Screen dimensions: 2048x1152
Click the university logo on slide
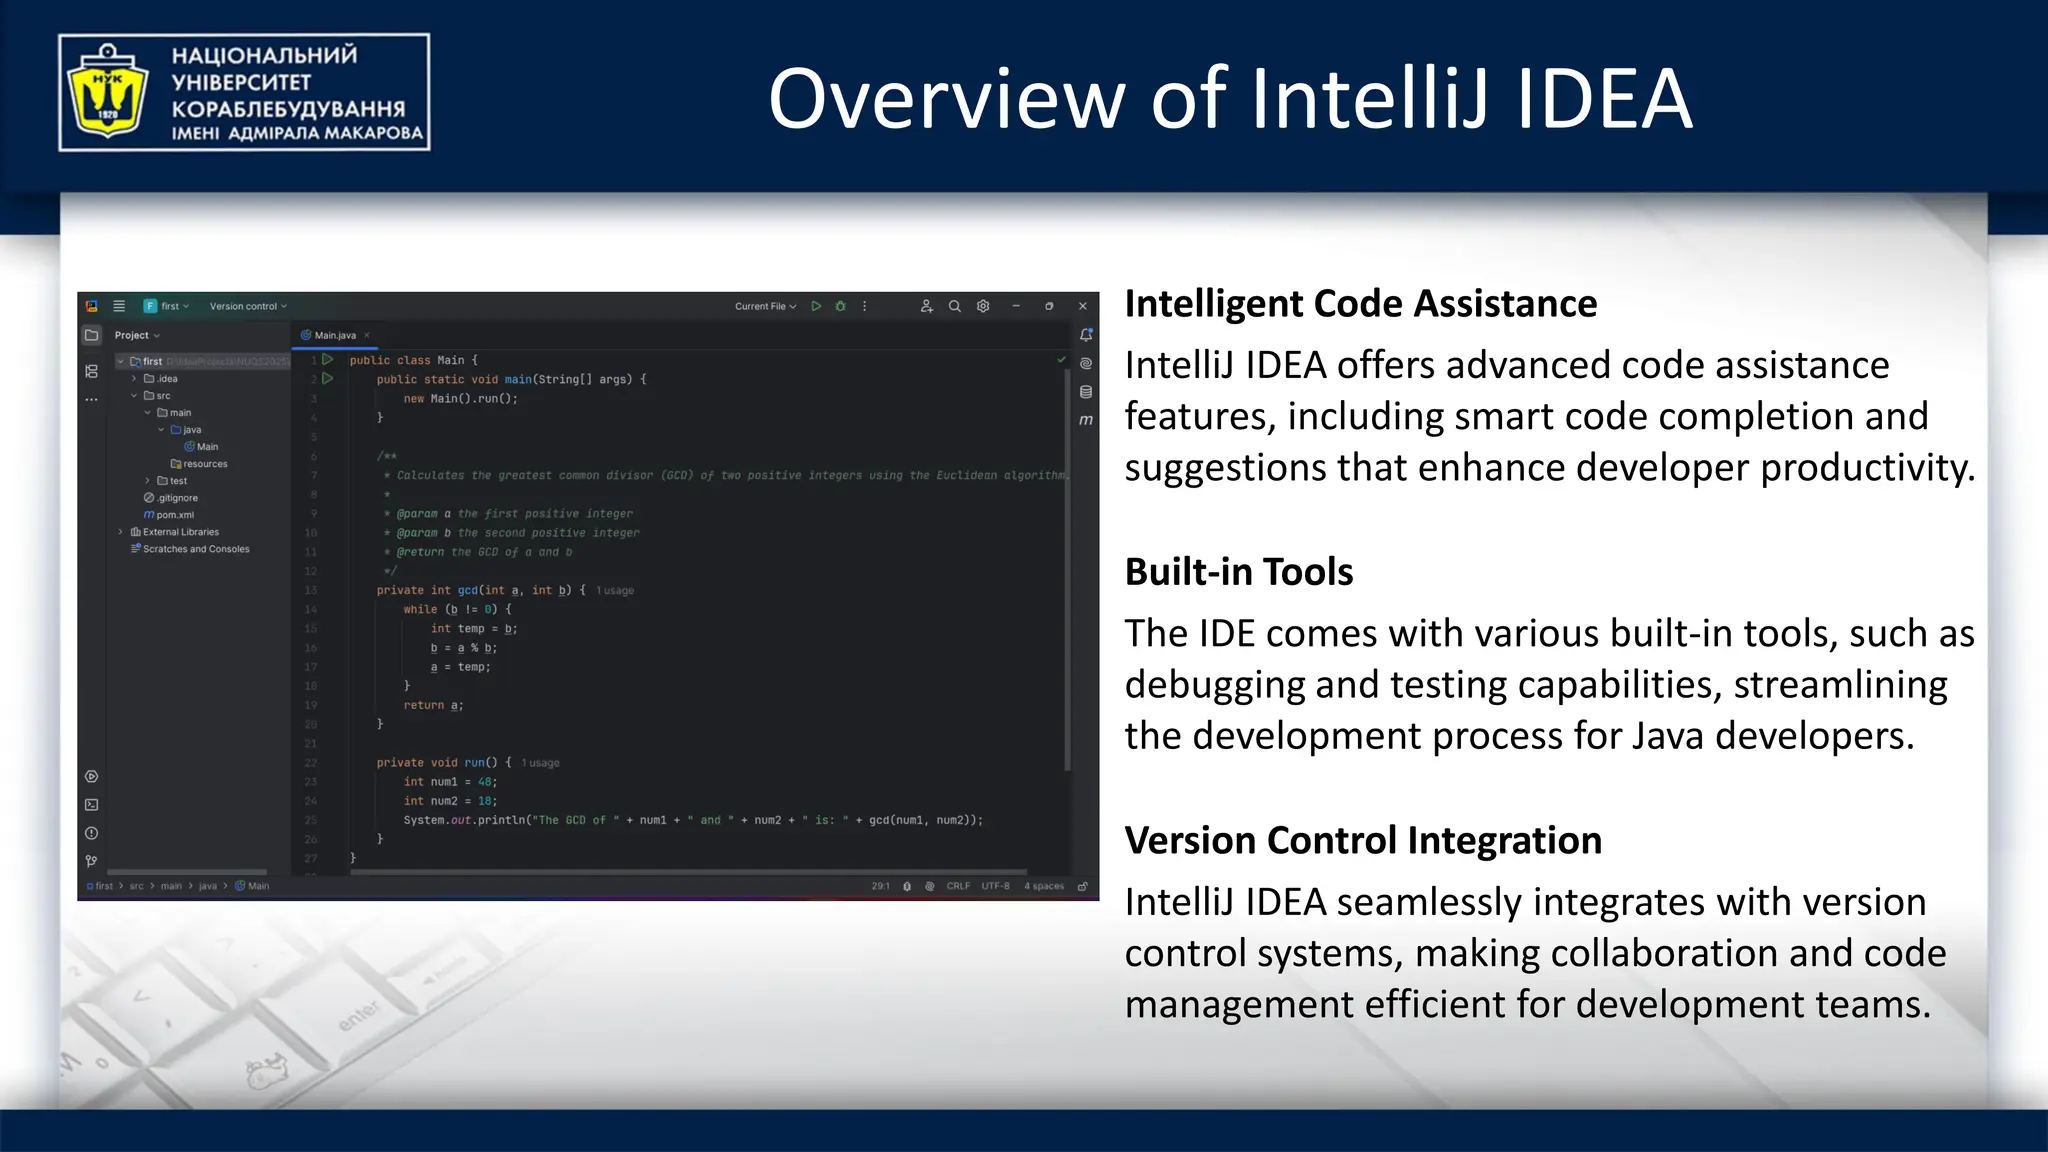244,92
